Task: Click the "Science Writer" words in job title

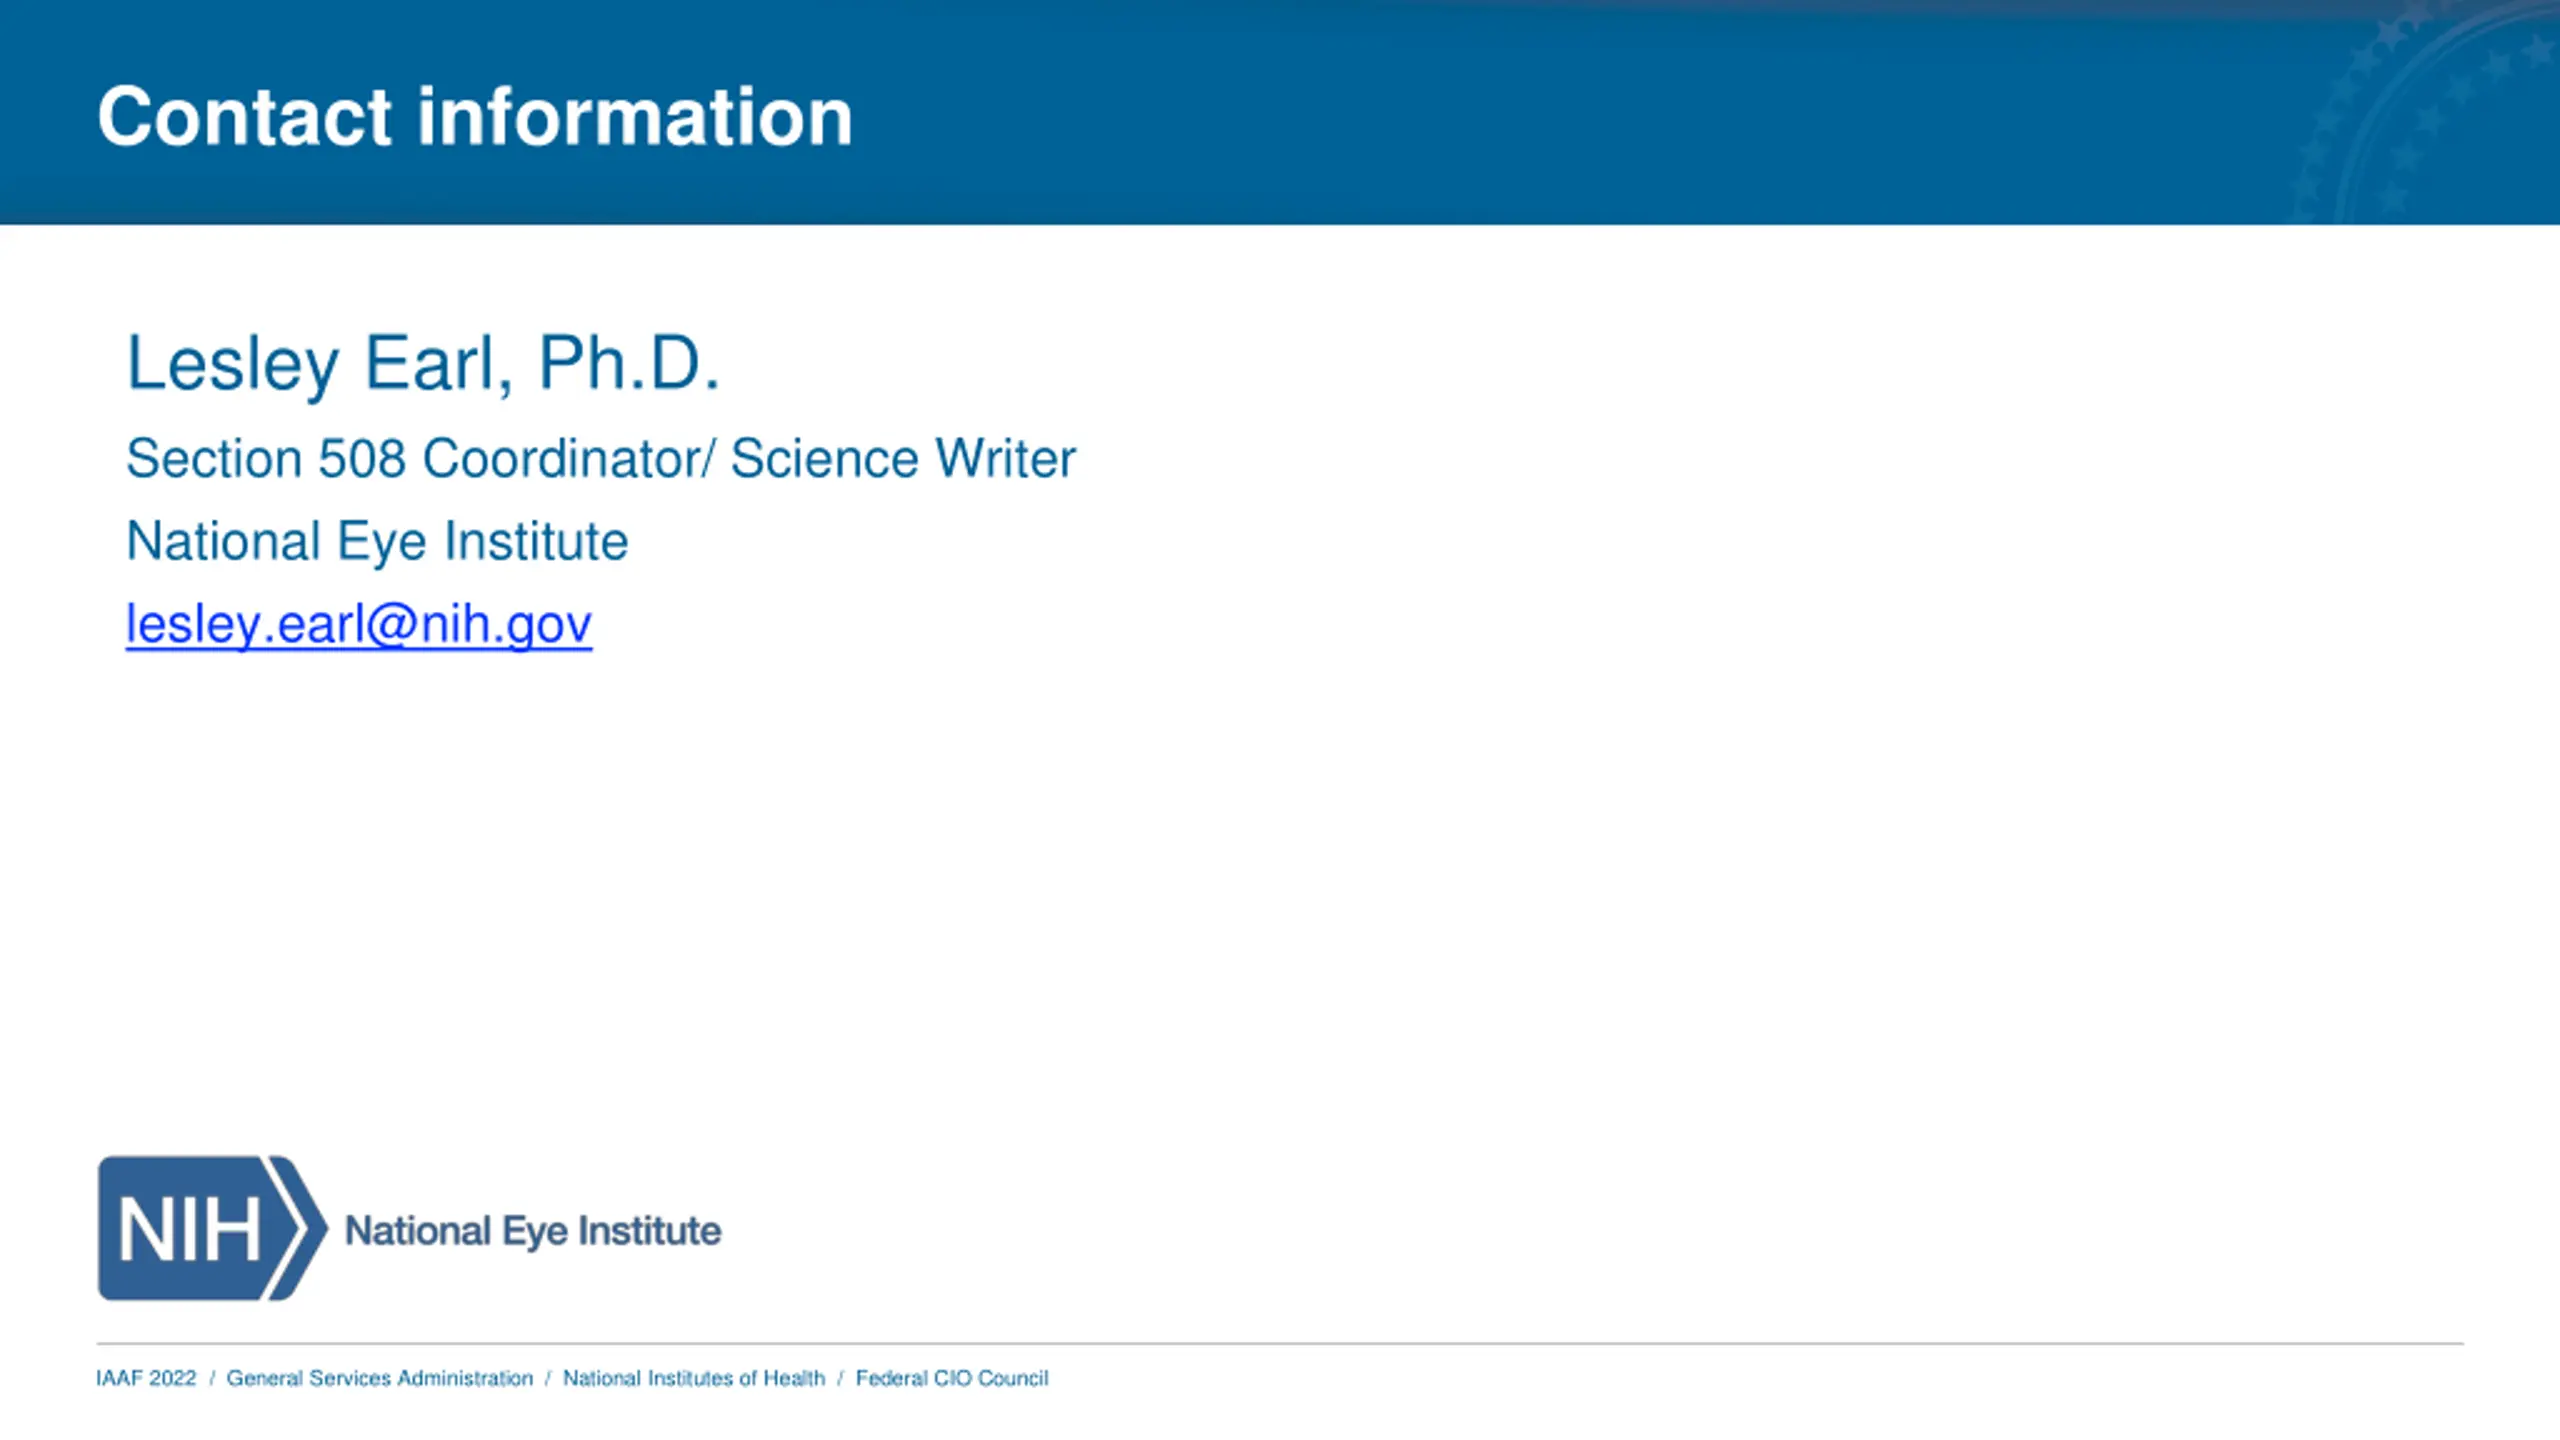Action: tap(903, 458)
